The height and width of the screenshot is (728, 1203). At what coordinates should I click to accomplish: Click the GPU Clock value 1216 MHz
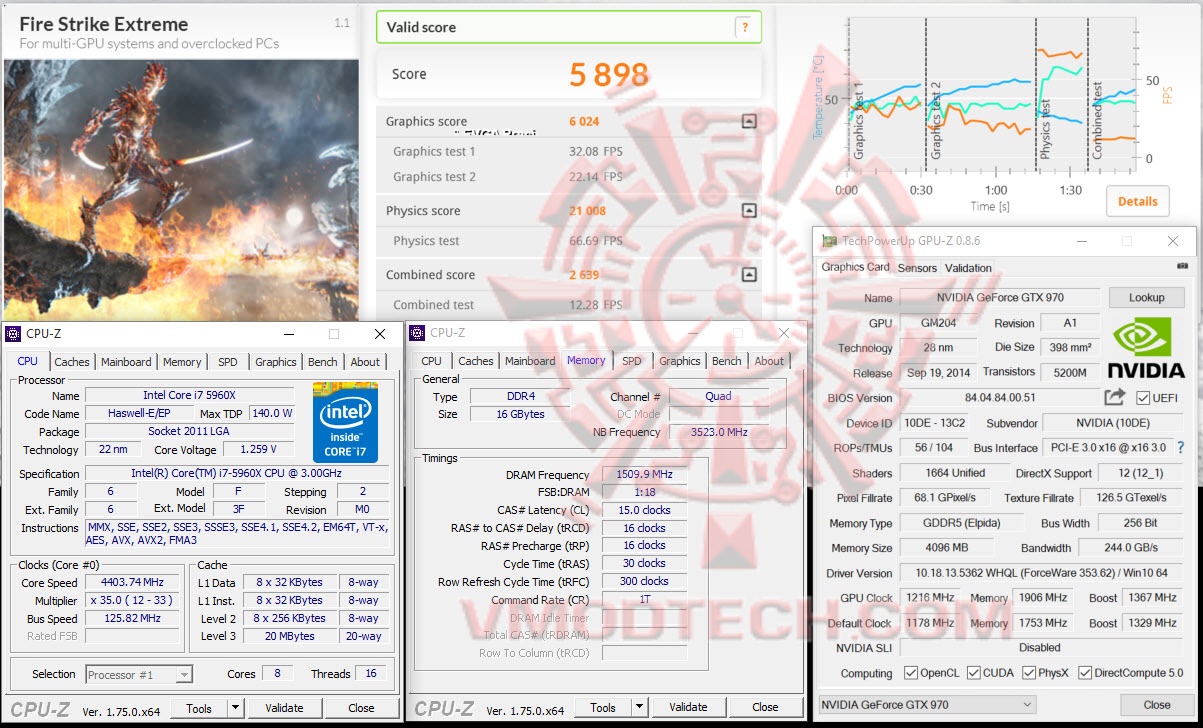tap(928, 598)
